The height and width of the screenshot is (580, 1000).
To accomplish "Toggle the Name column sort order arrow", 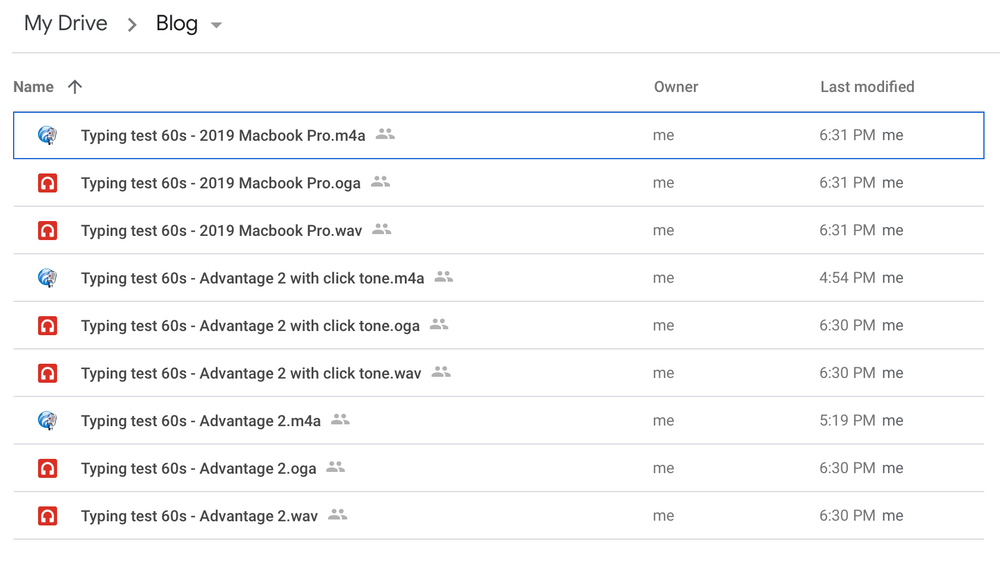I will [x=75, y=87].
